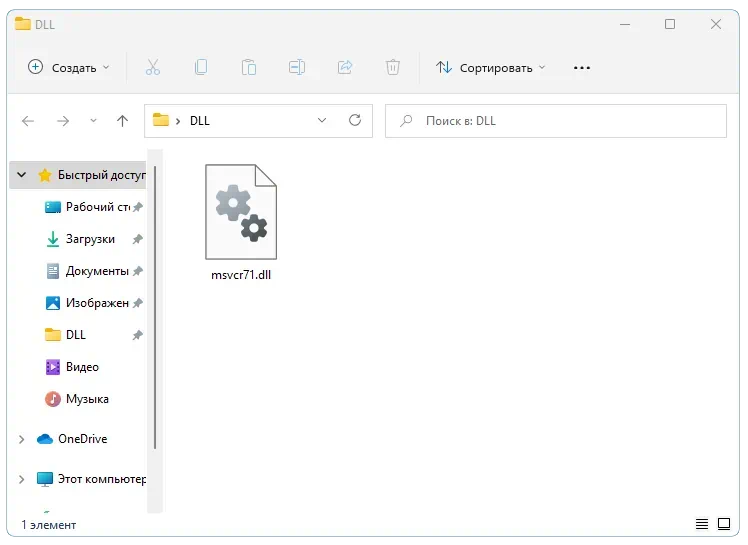The image size is (748, 545).
Task: Expand the OneDrive tree node
Action: tap(21, 439)
